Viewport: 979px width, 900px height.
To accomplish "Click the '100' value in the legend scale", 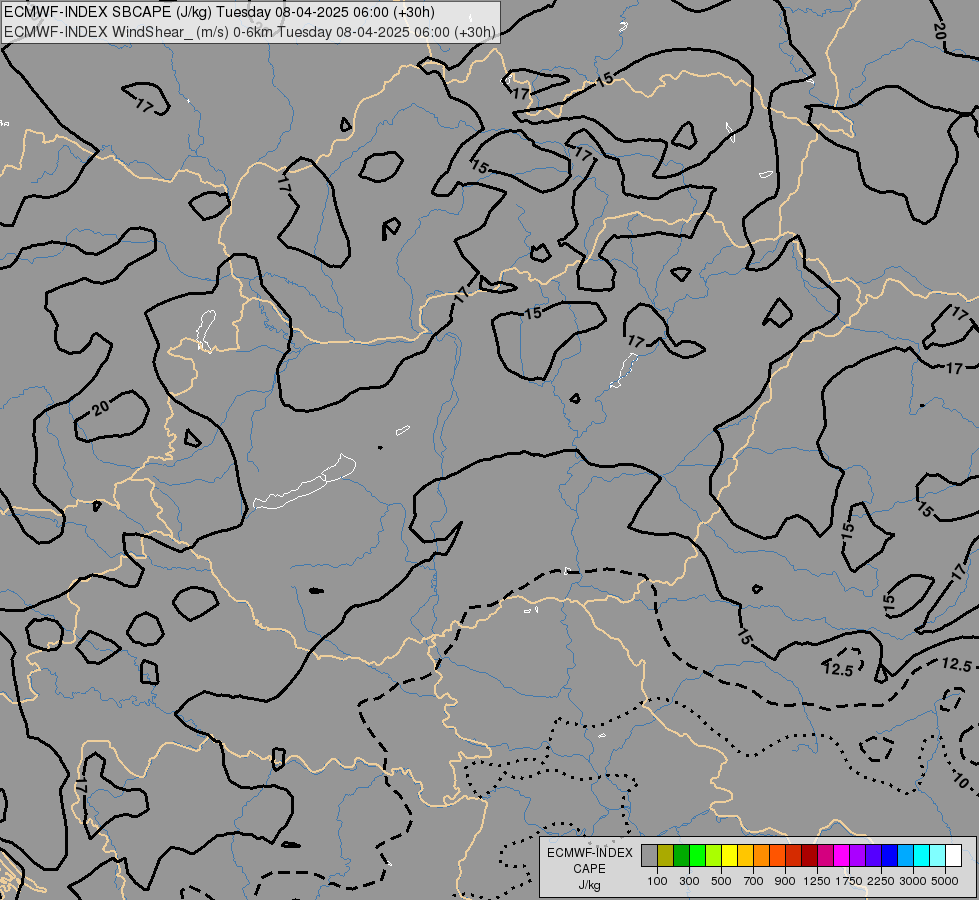I will [657, 881].
